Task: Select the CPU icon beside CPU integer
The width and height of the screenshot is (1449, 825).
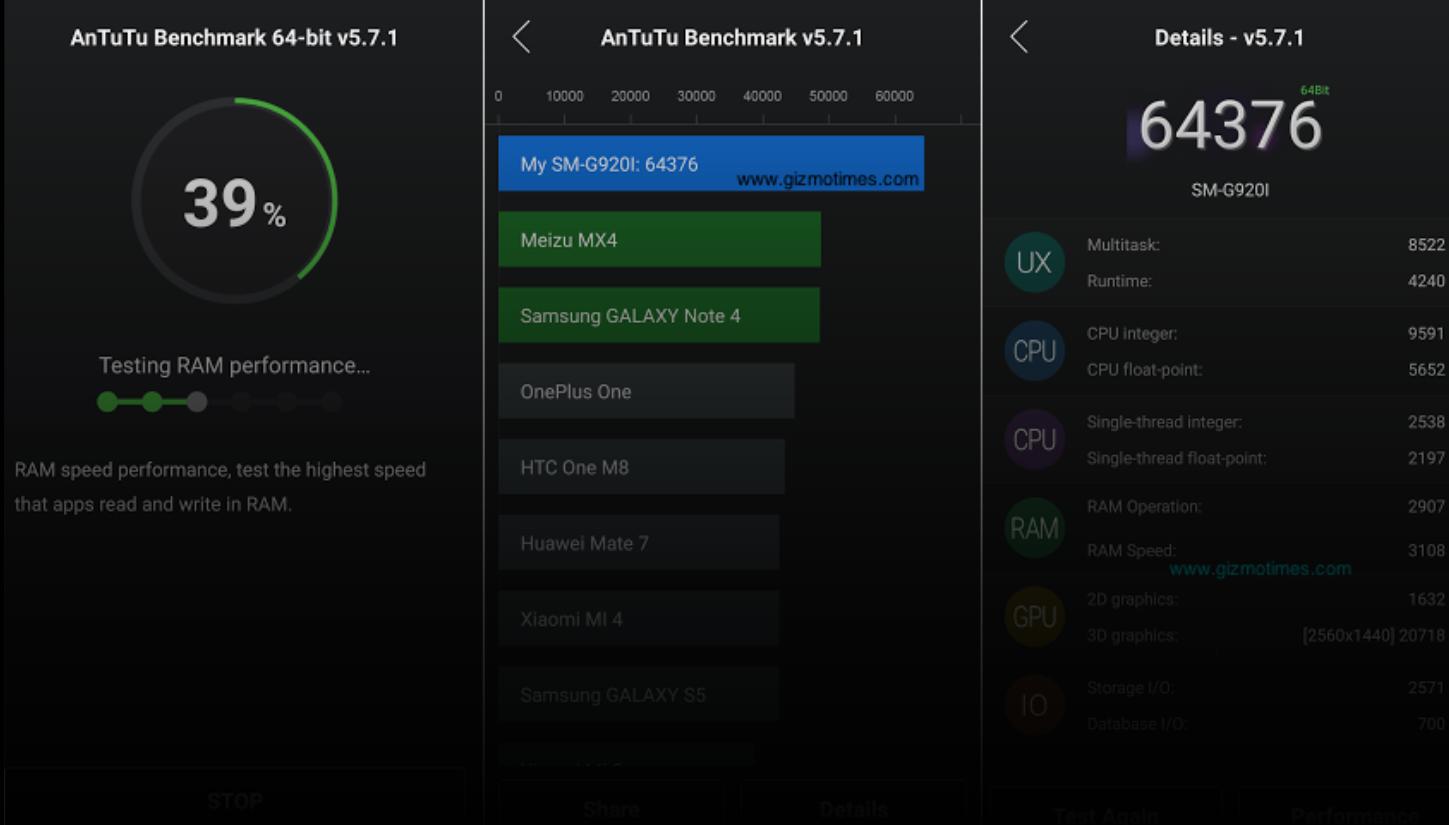Action: pyautogui.click(x=1034, y=351)
